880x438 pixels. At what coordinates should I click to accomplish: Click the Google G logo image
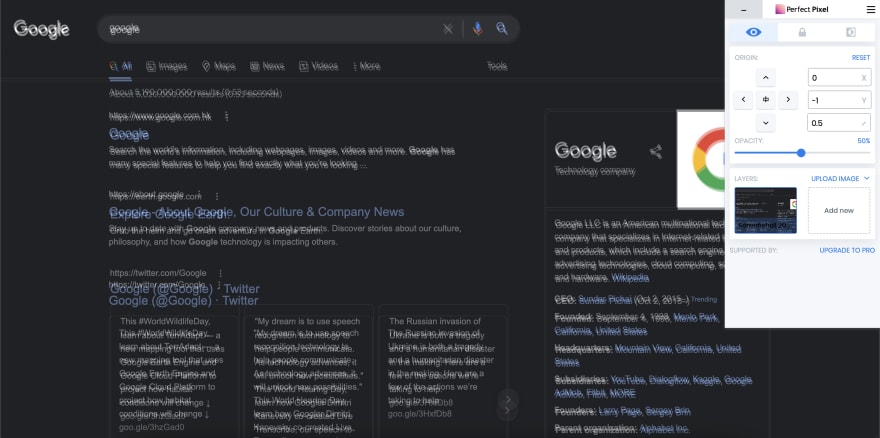[x=701, y=160]
